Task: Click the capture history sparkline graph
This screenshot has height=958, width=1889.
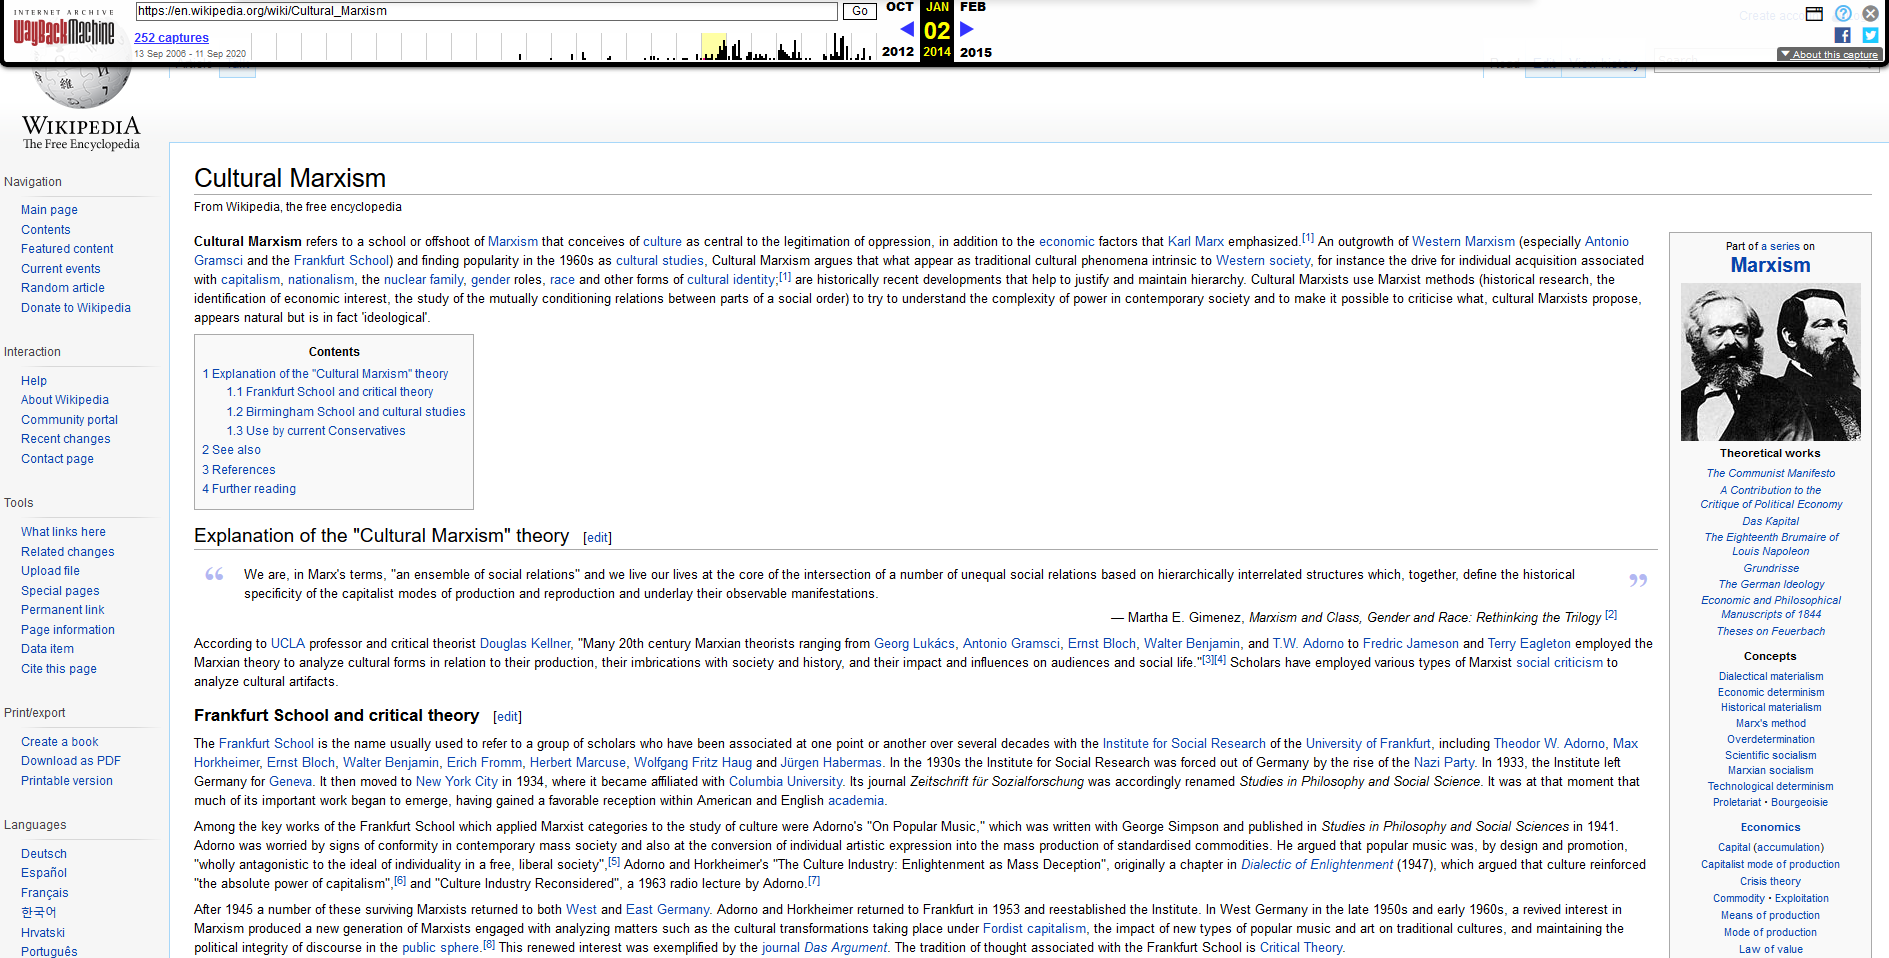Action: click(x=563, y=46)
